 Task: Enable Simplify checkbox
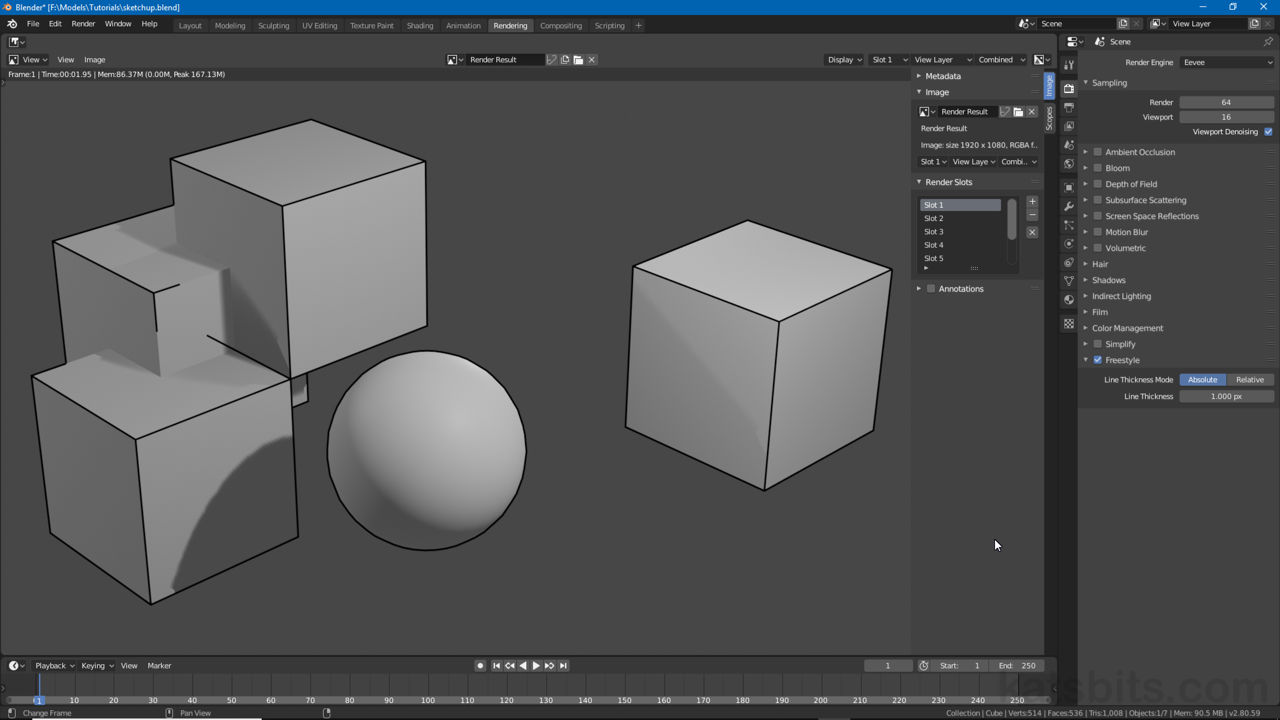click(x=1097, y=344)
